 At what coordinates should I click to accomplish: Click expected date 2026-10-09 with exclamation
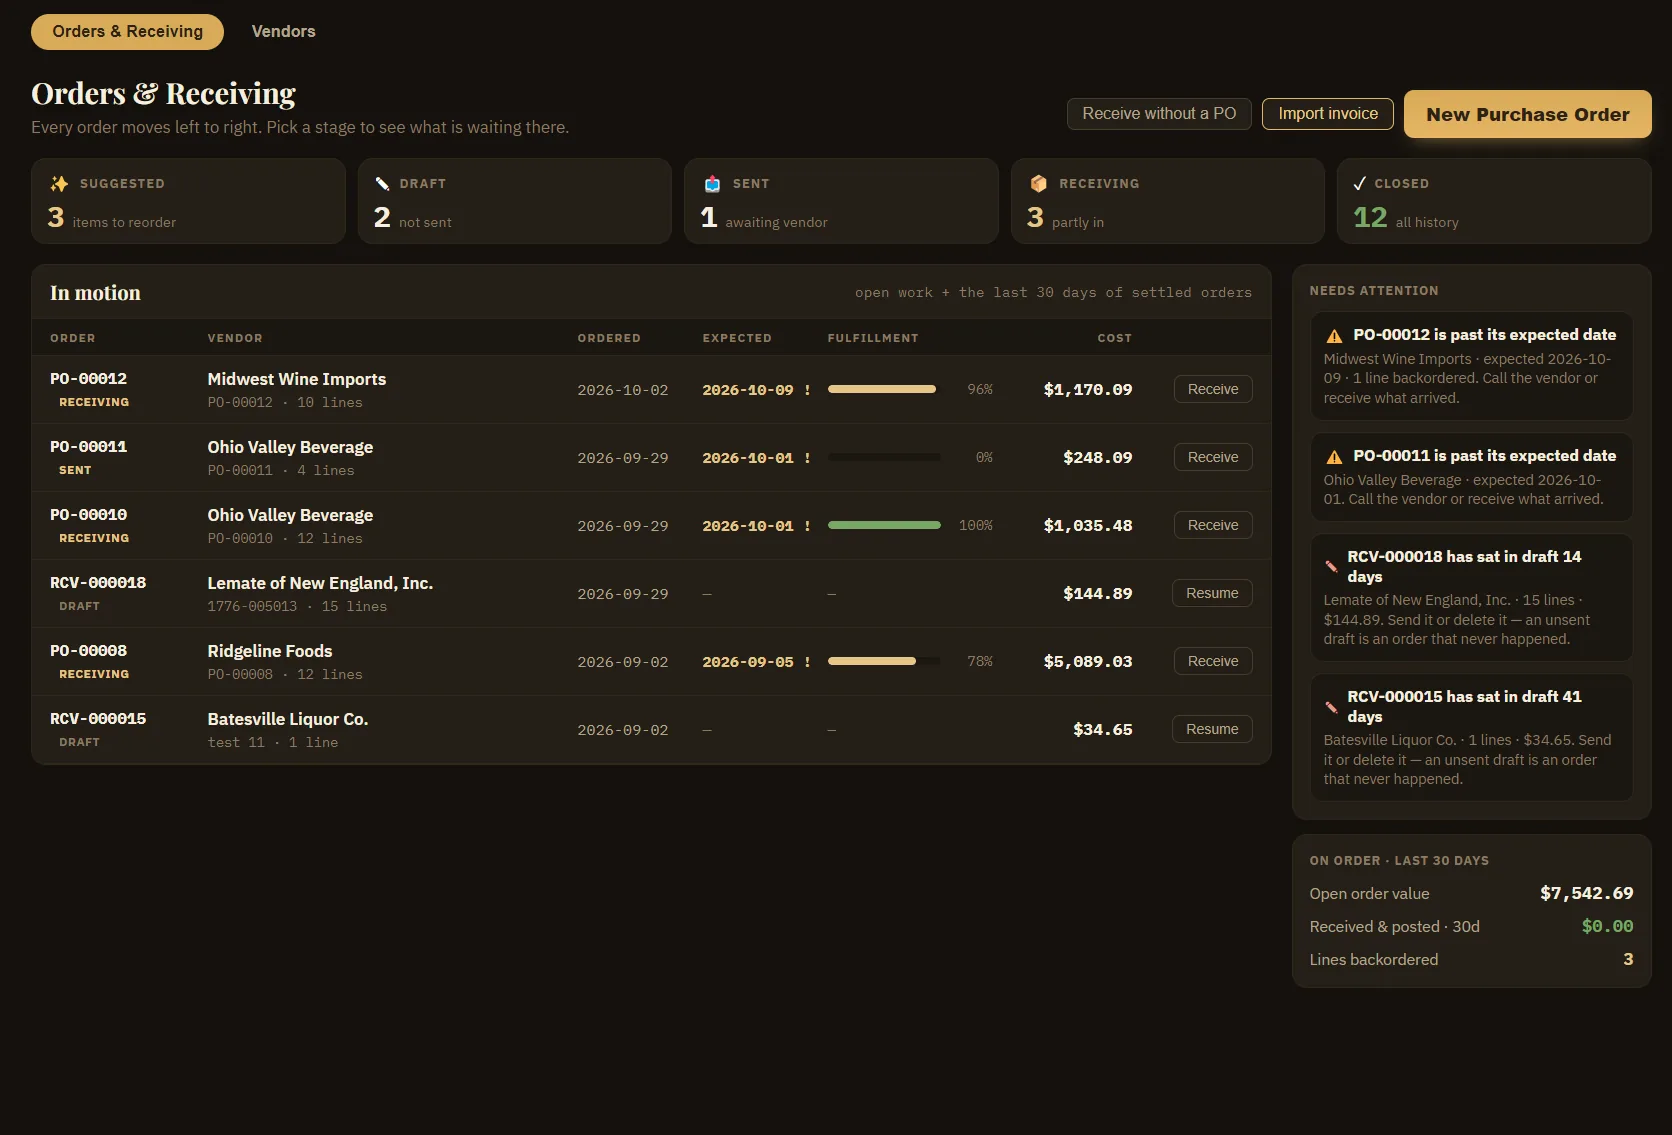point(756,390)
